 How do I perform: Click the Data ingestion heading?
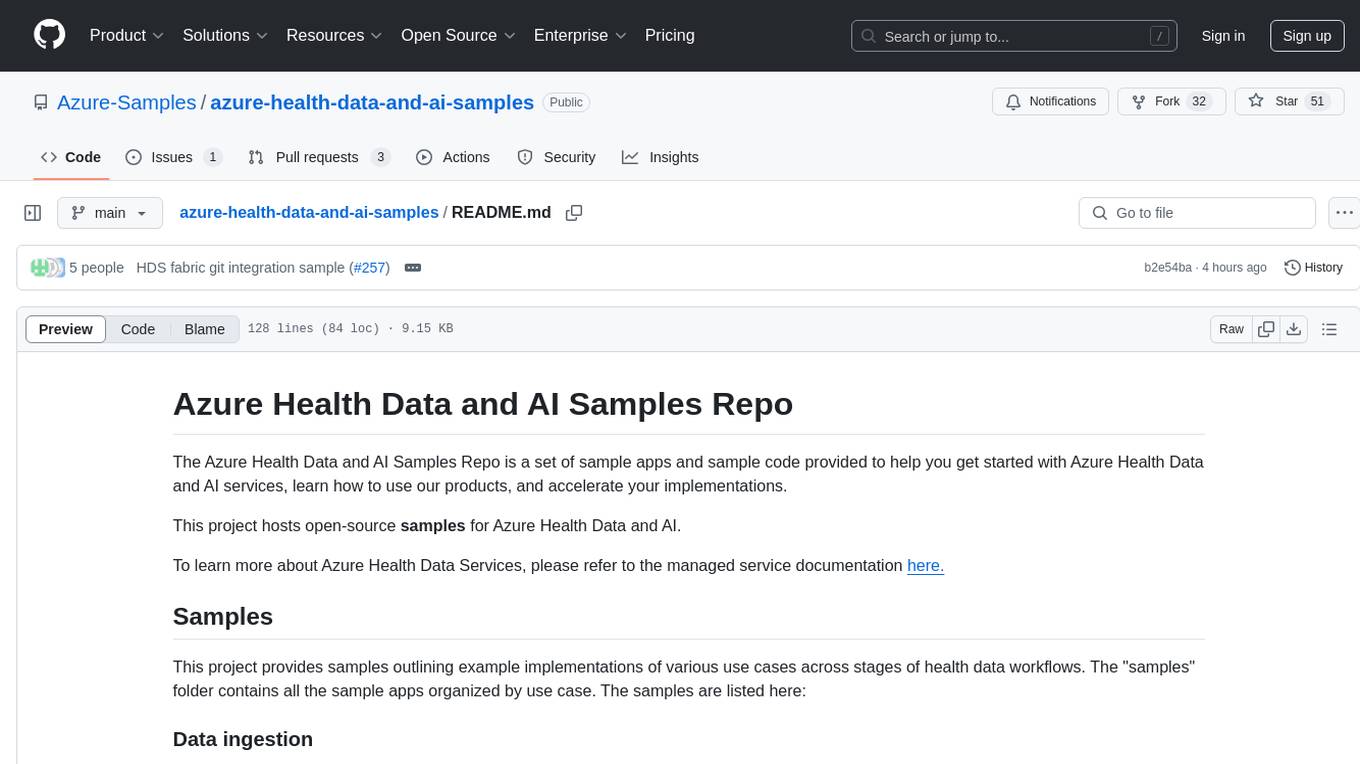click(243, 739)
